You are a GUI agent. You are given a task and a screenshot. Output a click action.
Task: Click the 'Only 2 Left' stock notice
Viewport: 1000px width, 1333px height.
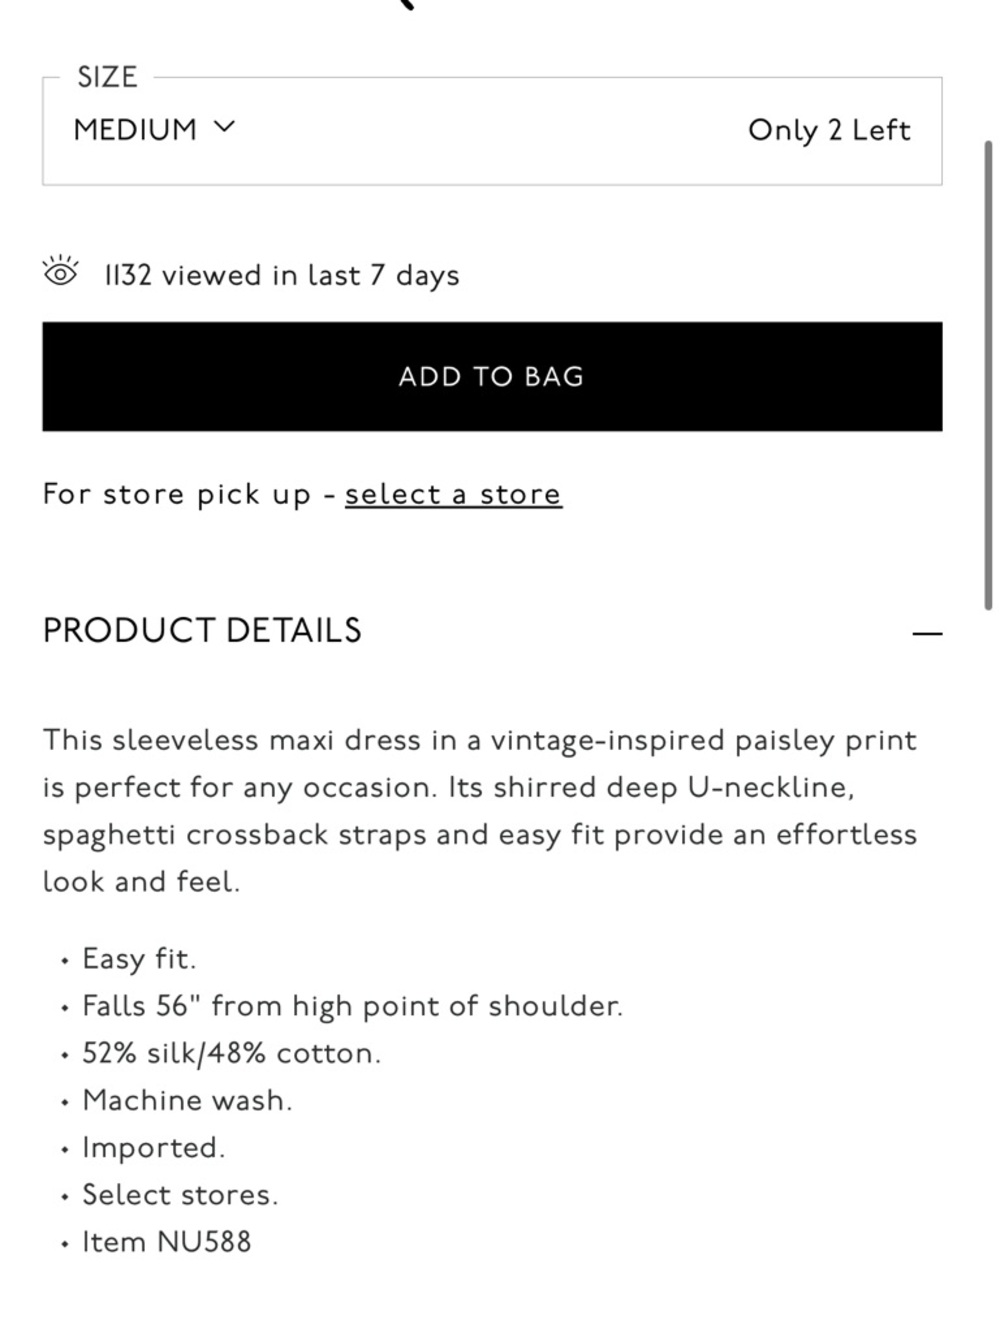tap(829, 130)
